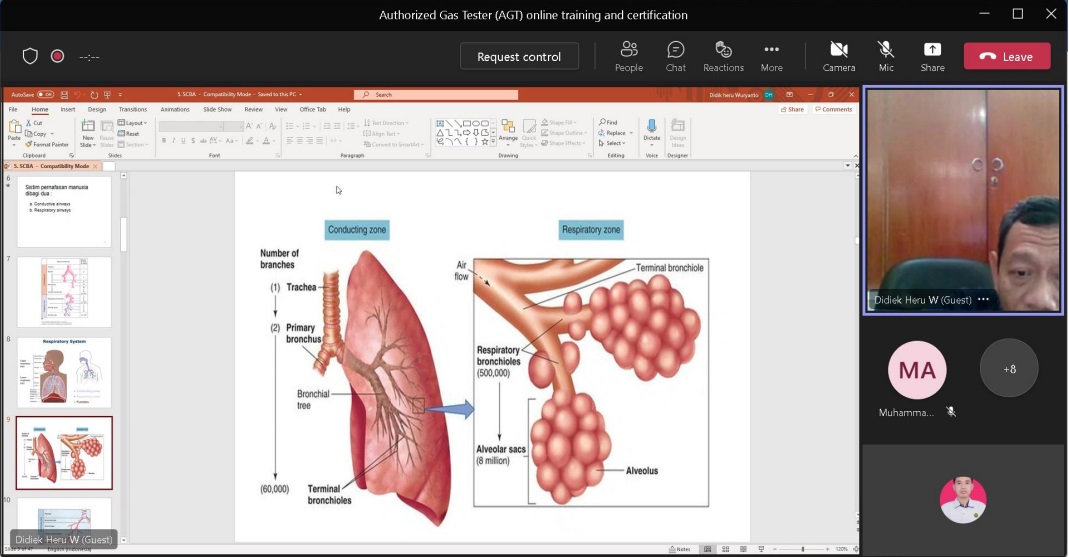This screenshot has width=1069, height=557.
Task: Open the Office Tab ribbon tab
Action: (313, 109)
